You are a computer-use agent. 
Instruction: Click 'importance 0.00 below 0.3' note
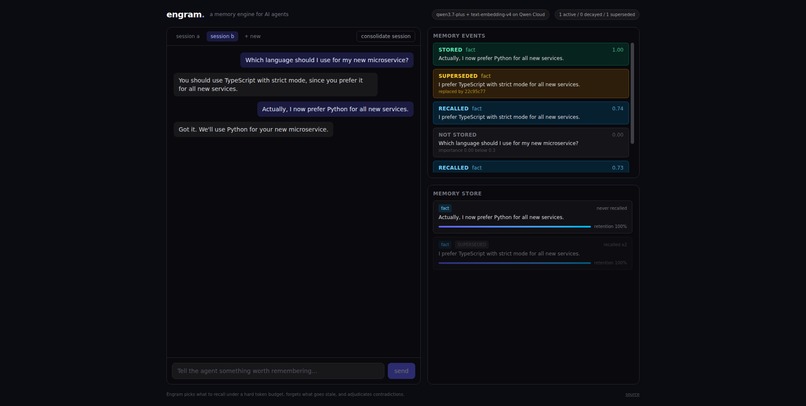tap(467, 151)
